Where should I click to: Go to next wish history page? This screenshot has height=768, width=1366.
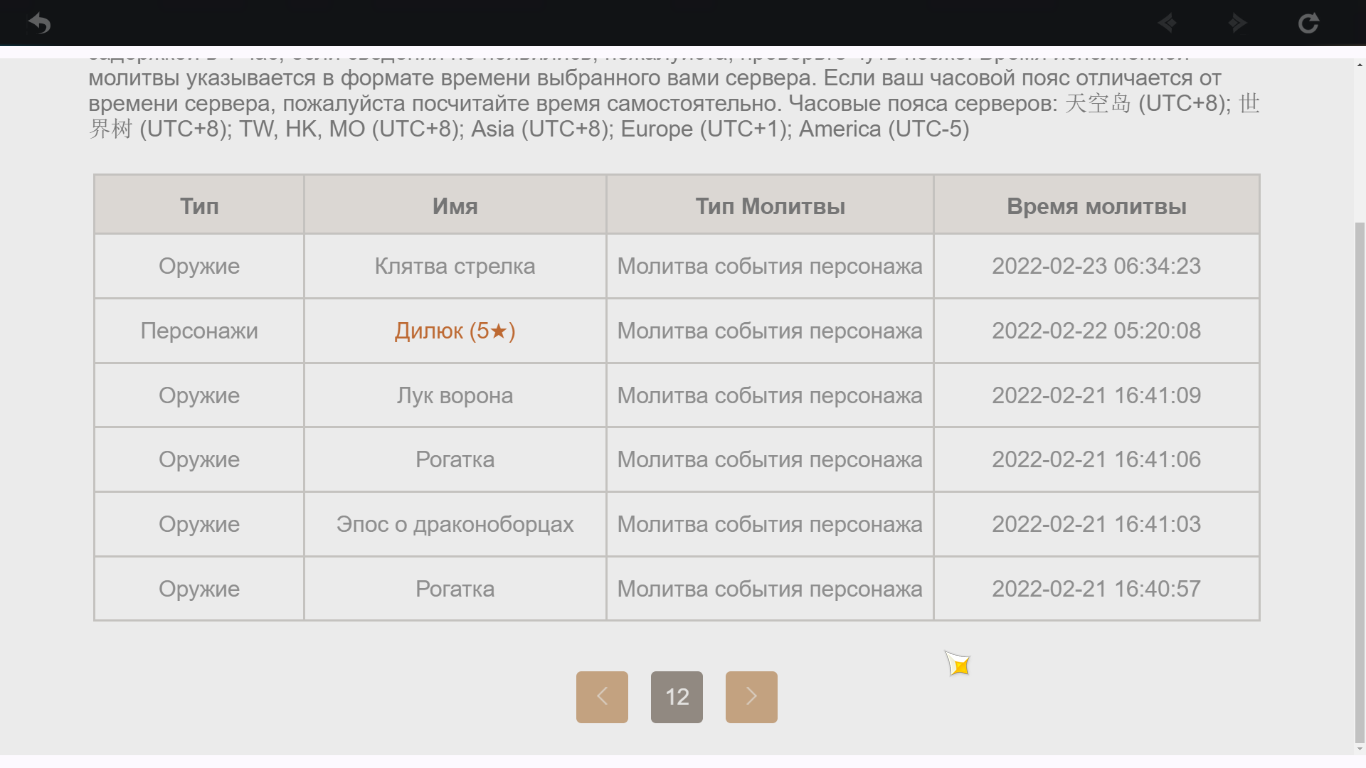pos(752,697)
